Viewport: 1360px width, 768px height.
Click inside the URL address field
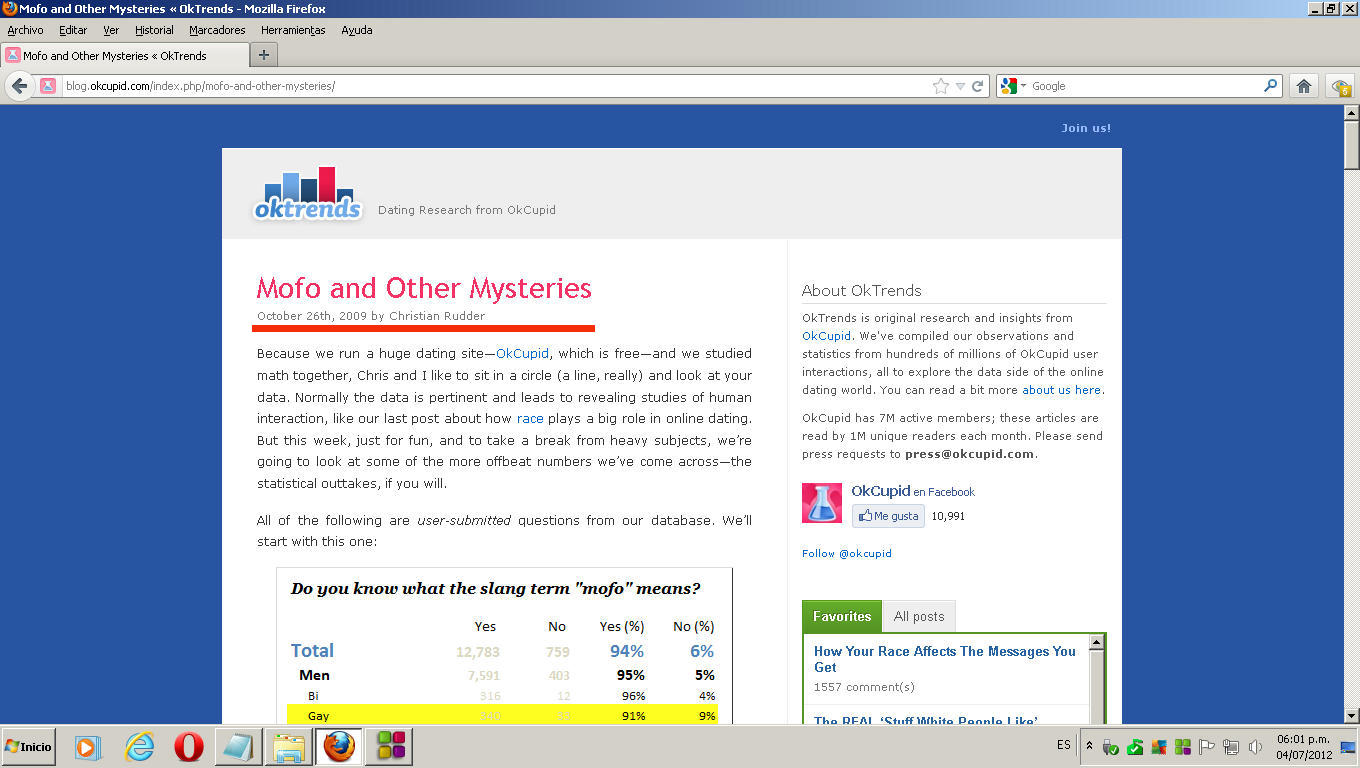coord(495,86)
